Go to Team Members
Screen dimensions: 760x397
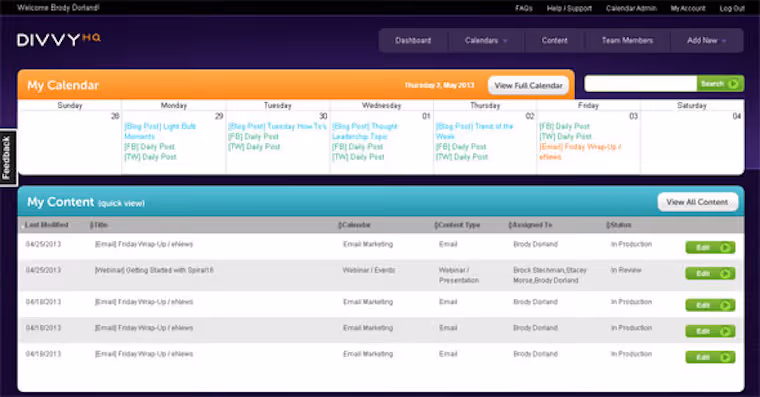(627, 40)
